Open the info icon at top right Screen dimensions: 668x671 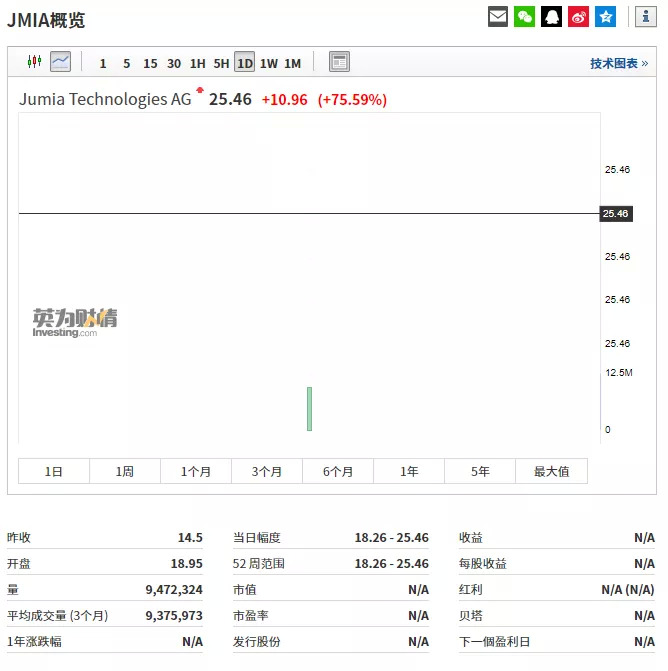646,17
